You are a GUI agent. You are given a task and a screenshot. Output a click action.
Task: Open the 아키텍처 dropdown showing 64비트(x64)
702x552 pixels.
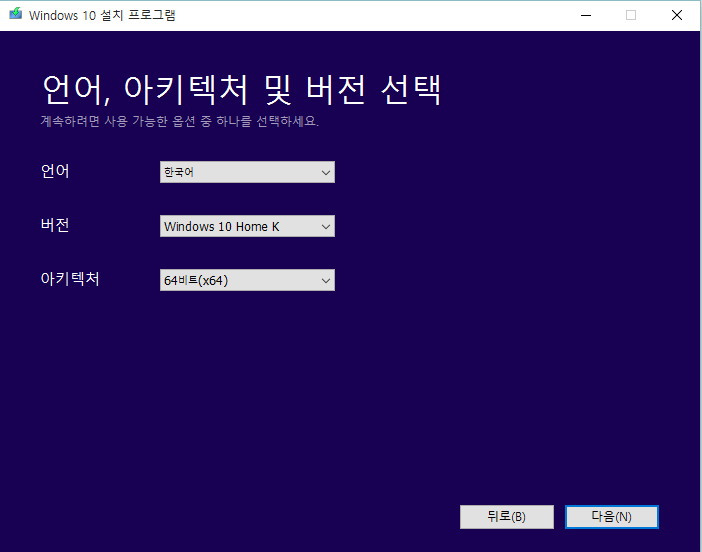247,280
